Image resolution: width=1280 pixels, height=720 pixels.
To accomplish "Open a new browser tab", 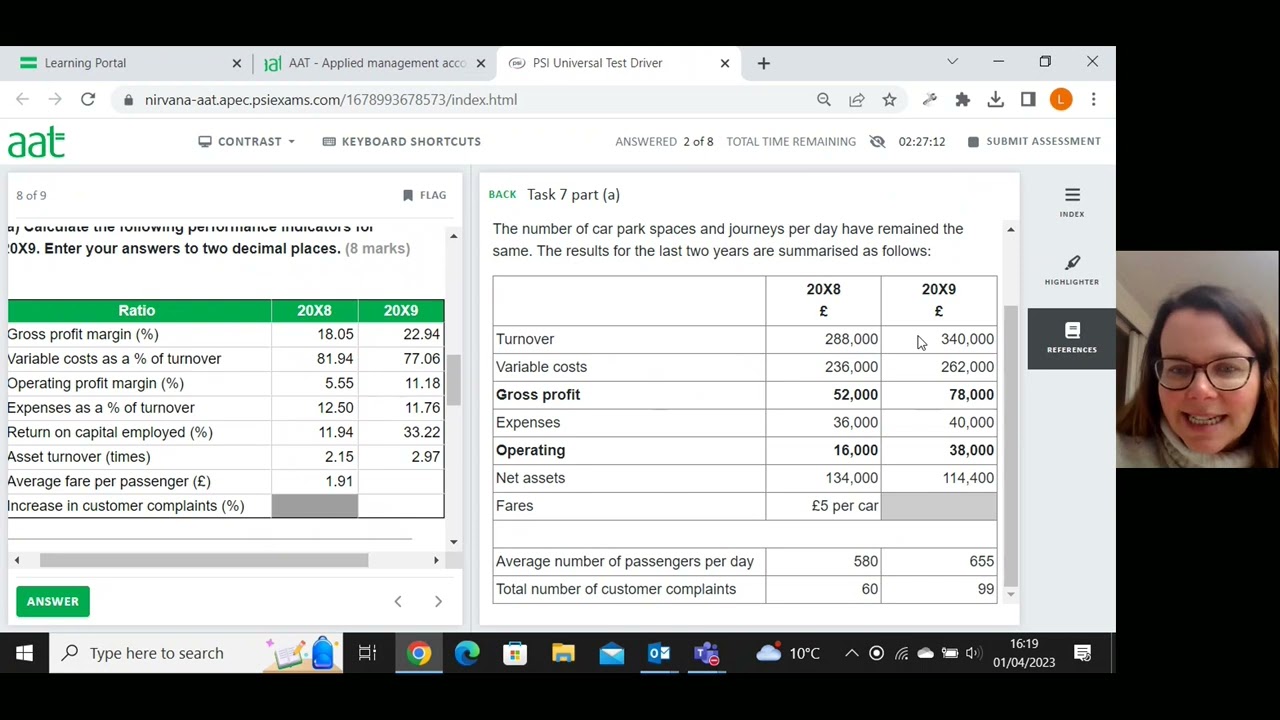I will coord(763,63).
